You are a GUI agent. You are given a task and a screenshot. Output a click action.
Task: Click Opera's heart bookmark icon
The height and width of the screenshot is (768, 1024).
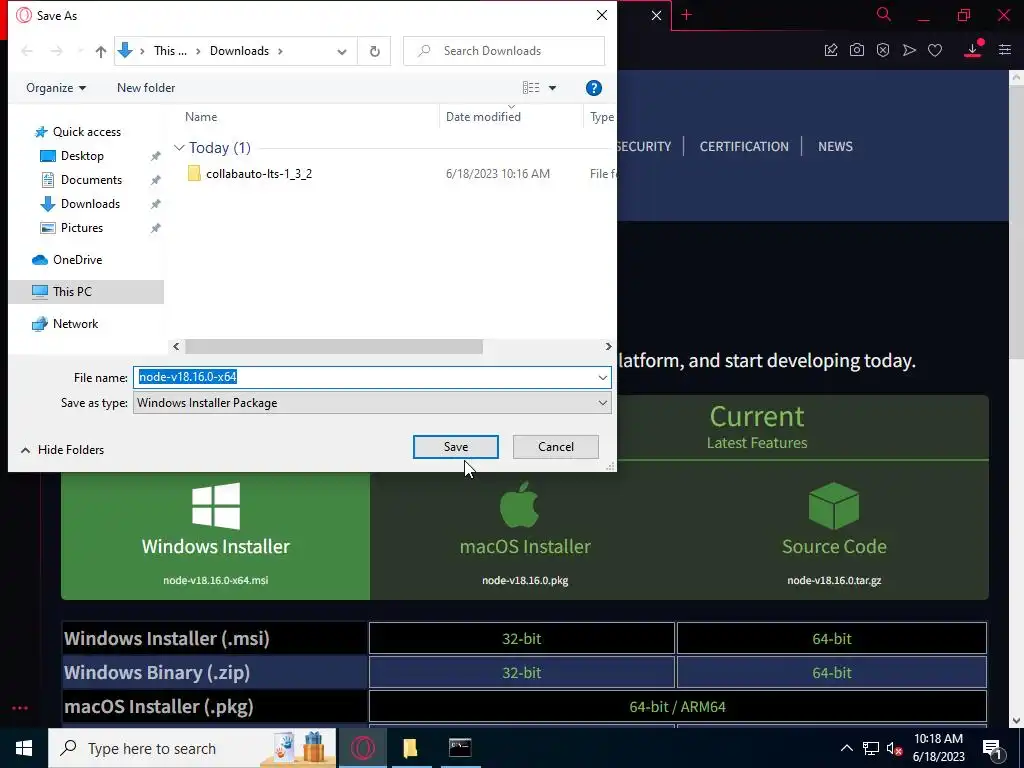(x=935, y=50)
